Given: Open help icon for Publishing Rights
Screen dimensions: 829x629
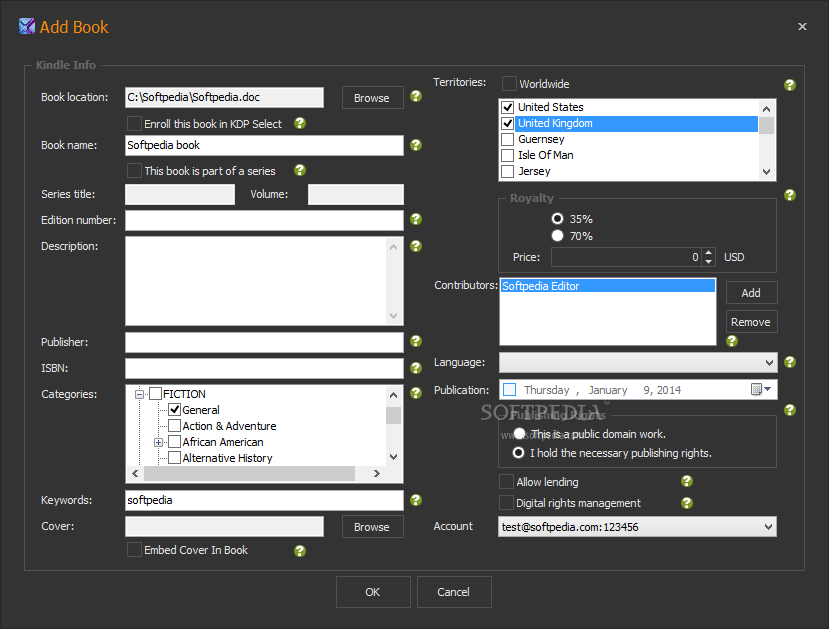Looking at the screenshot, I should click(x=790, y=410).
